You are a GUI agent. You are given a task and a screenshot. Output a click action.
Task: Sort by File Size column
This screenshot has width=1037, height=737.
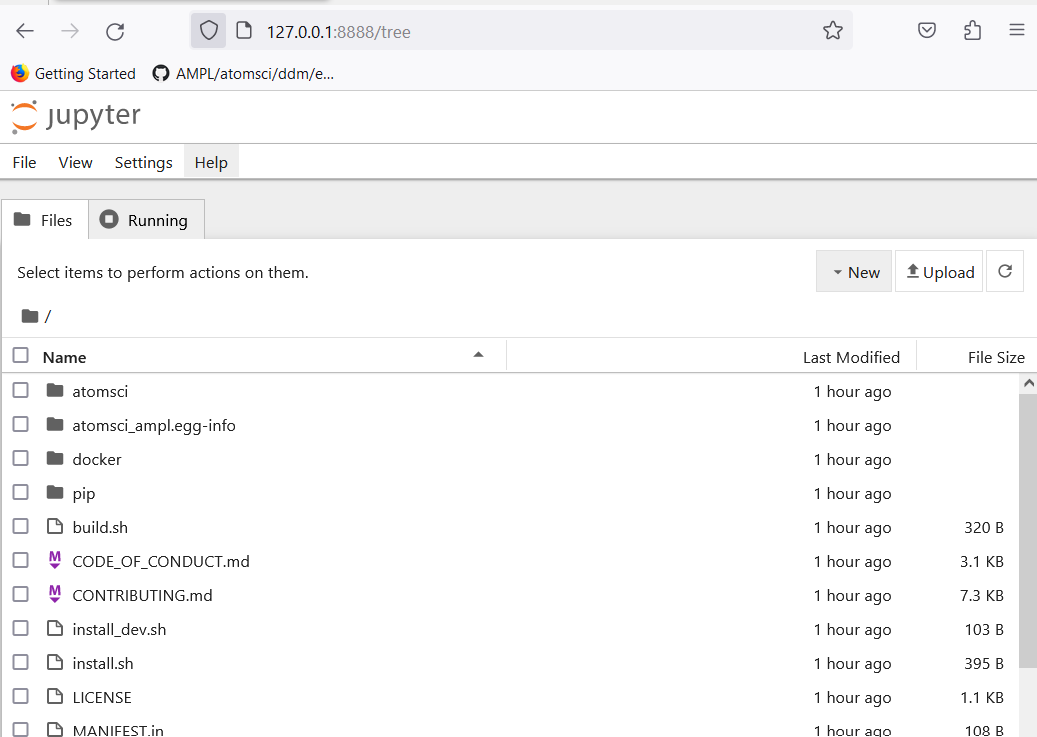pos(996,358)
